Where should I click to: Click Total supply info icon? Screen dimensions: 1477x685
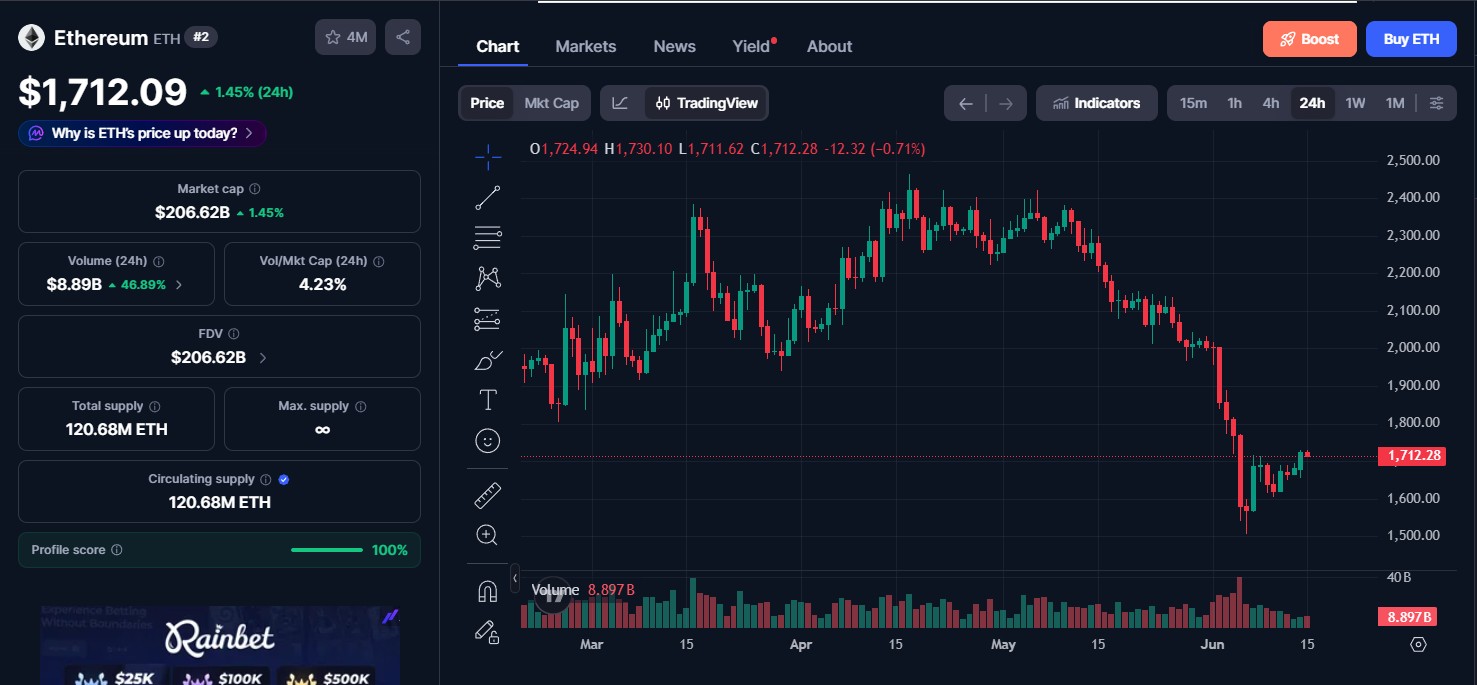[x=155, y=407]
